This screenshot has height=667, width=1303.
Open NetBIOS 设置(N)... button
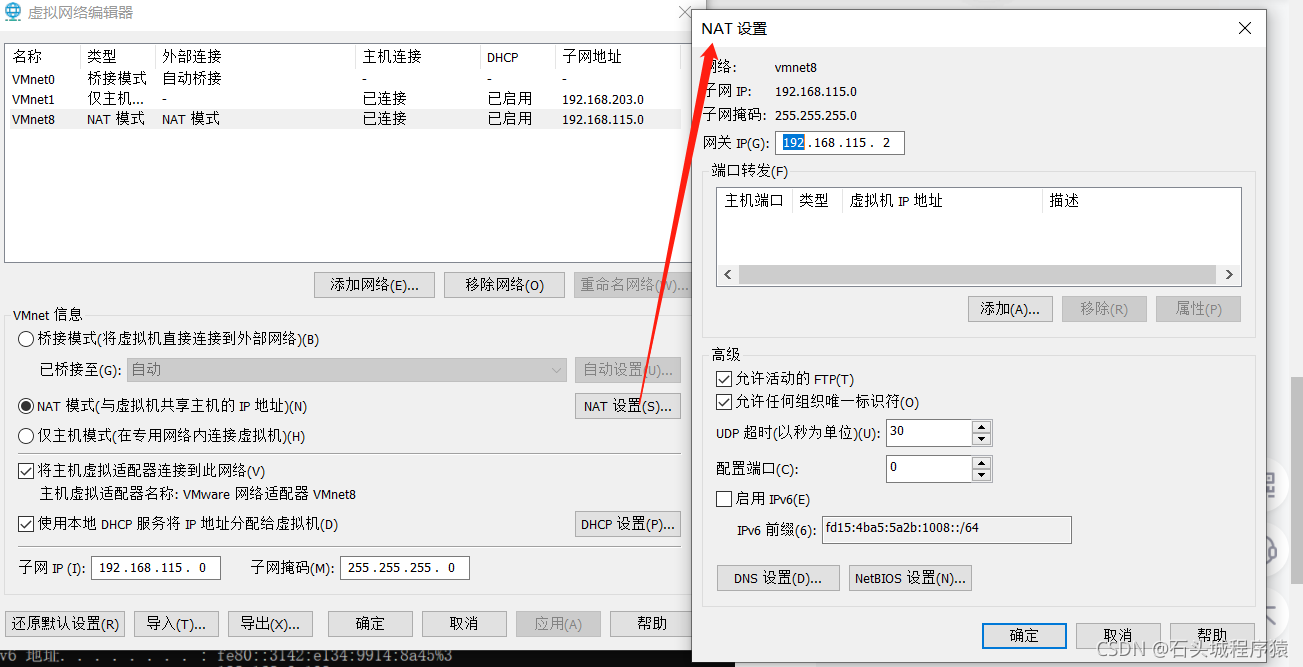(x=910, y=578)
